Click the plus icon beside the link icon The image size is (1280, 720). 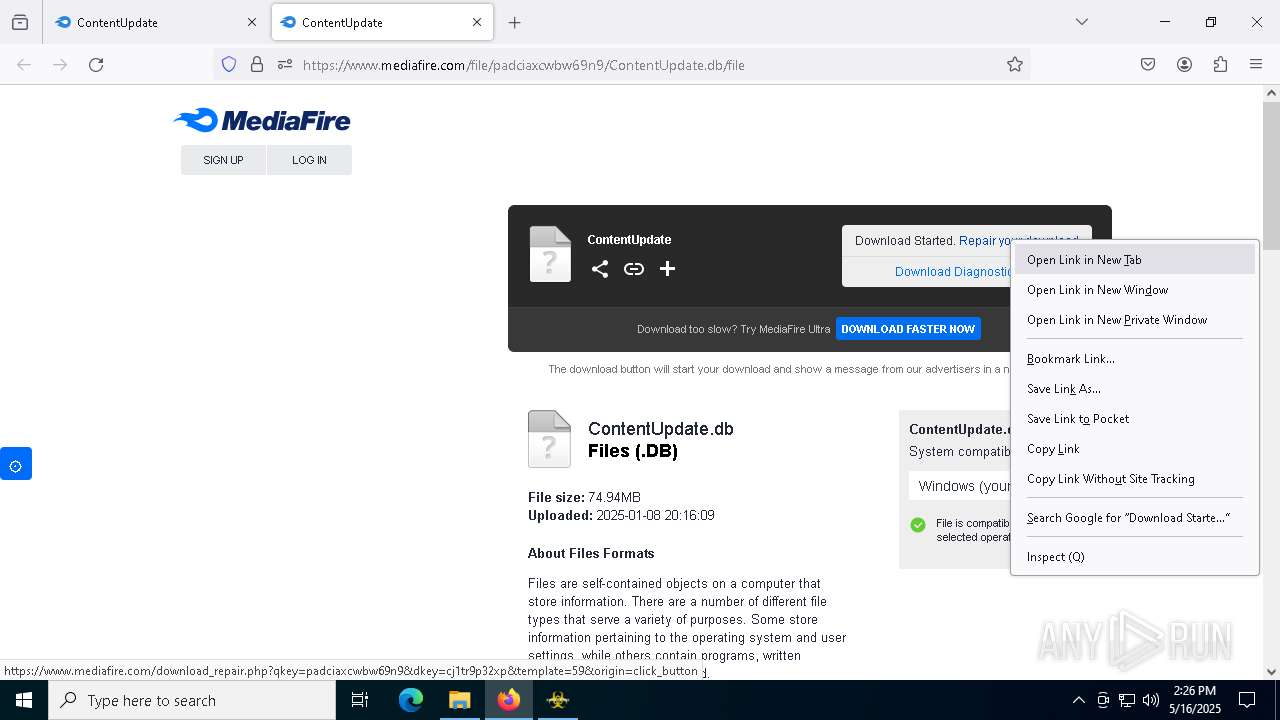pyautogui.click(x=667, y=269)
